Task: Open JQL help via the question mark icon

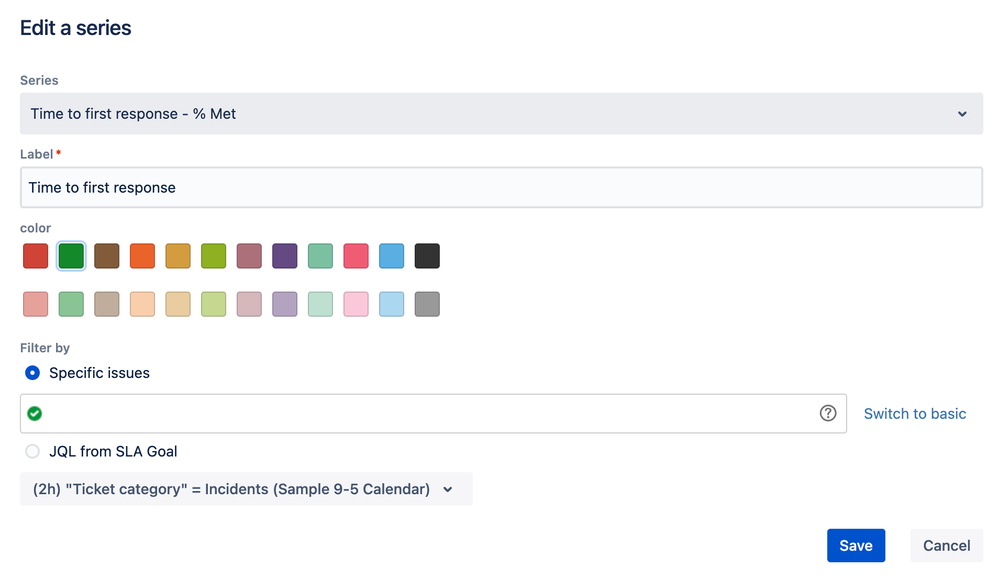Action: [x=827, y=413]
